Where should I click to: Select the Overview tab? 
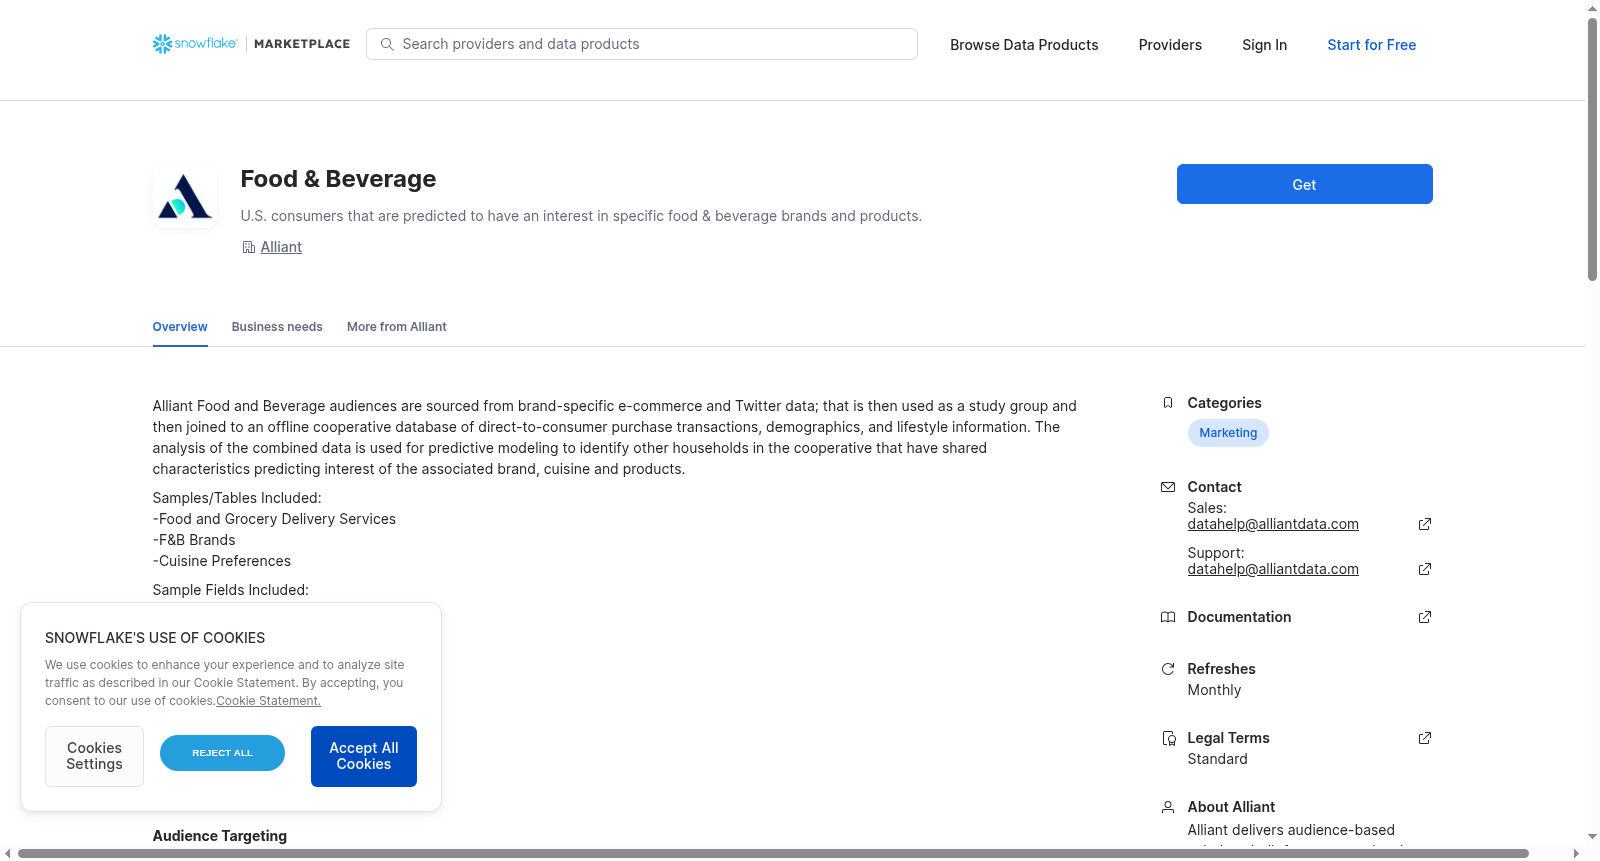180,327
